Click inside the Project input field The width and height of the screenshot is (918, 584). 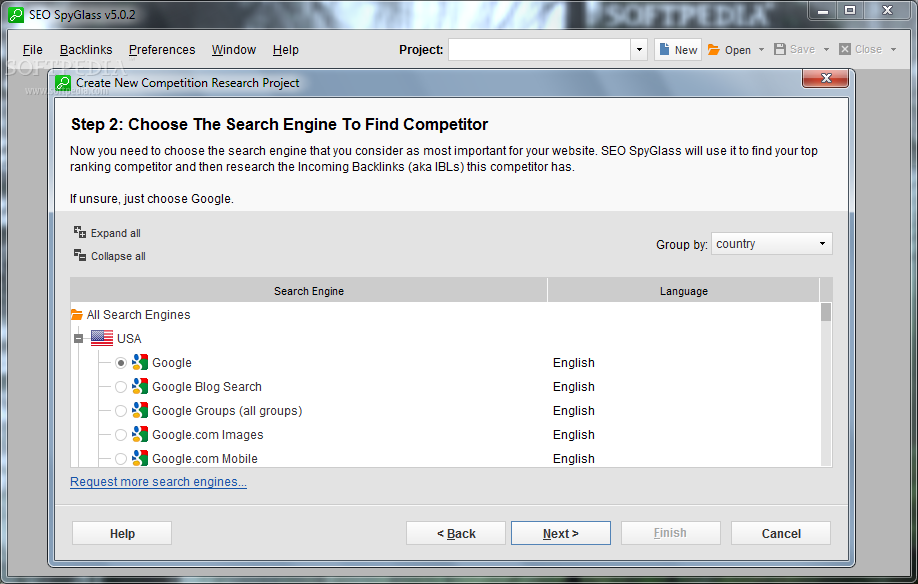[x=539, y=50]
